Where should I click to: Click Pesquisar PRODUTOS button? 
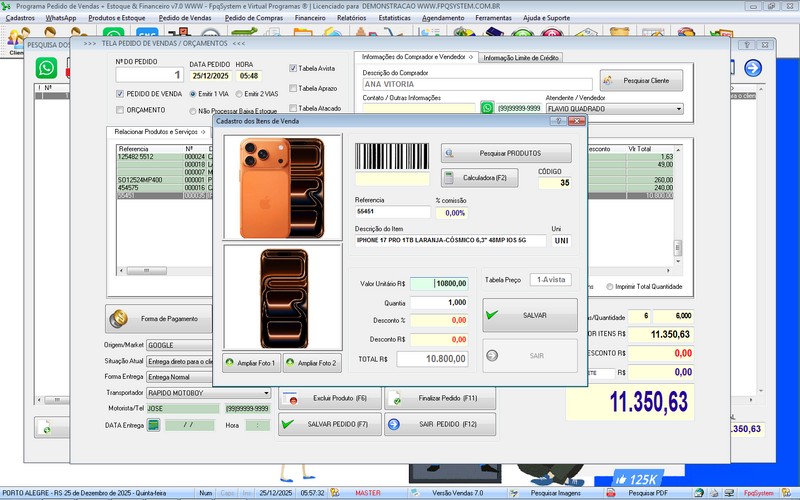point(506,153)
